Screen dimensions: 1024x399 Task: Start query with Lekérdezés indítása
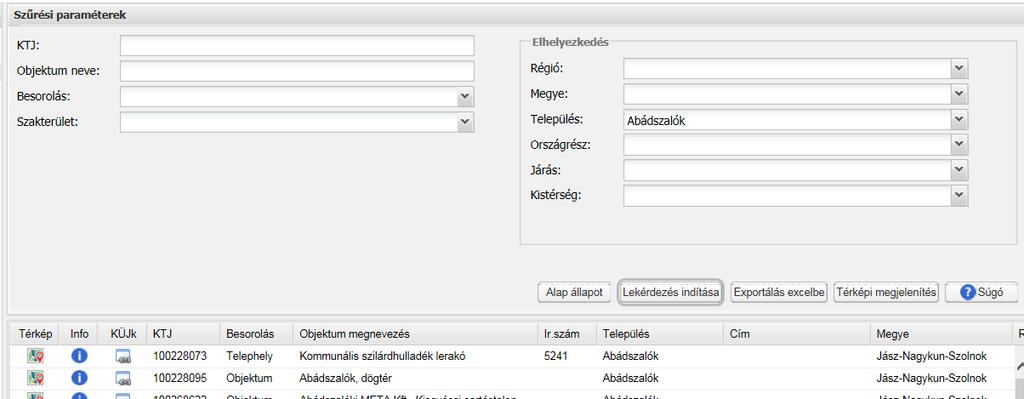point(671,293)
